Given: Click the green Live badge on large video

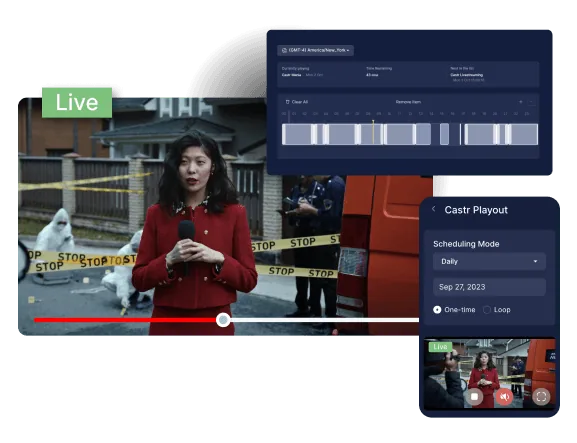Looking at the screenshot, I should pyautogui.click(x=77, y=103).
